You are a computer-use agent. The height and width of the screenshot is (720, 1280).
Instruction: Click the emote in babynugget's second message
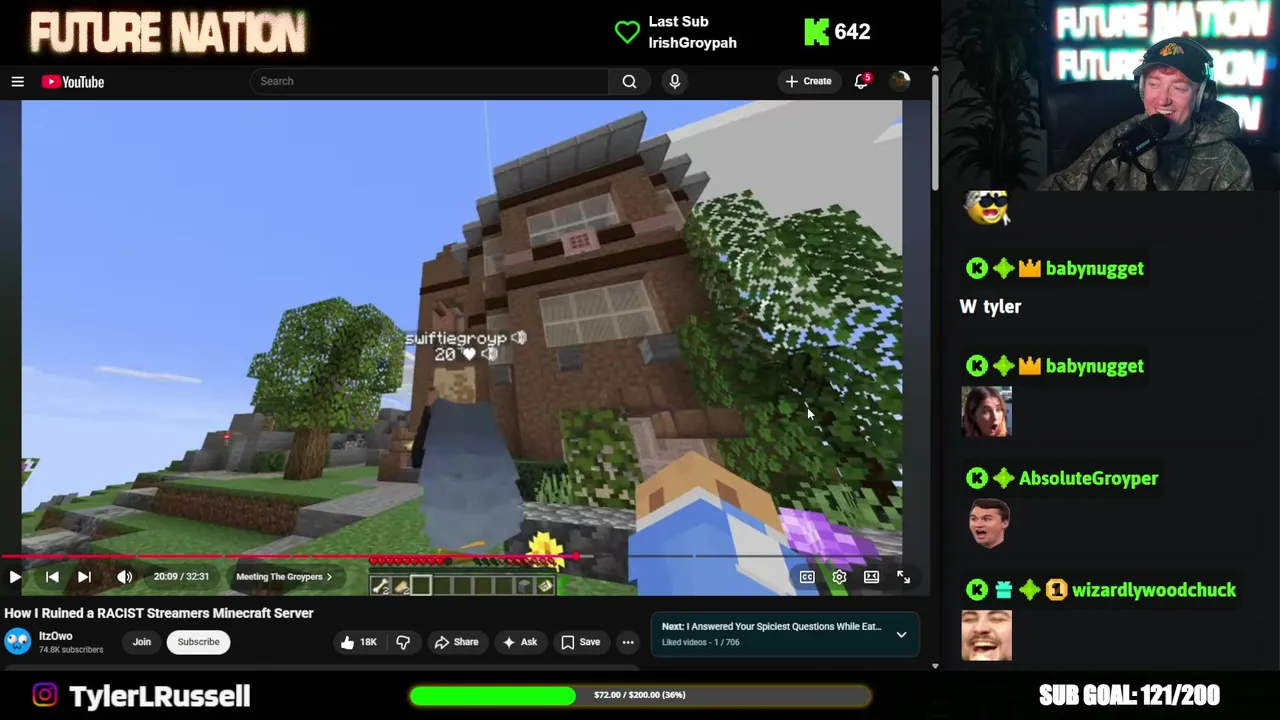coord(987,412)
